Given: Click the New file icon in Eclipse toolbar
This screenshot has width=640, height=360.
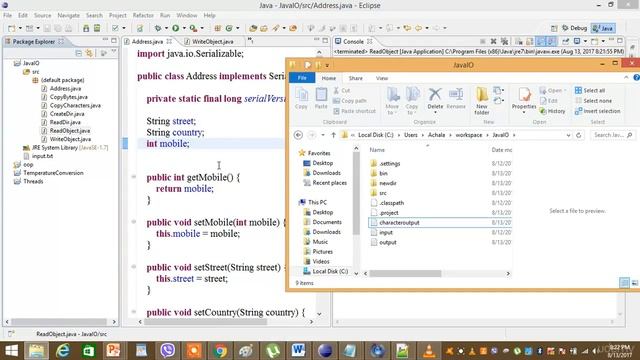Looking at the screenshot, I should click(11, 28).
